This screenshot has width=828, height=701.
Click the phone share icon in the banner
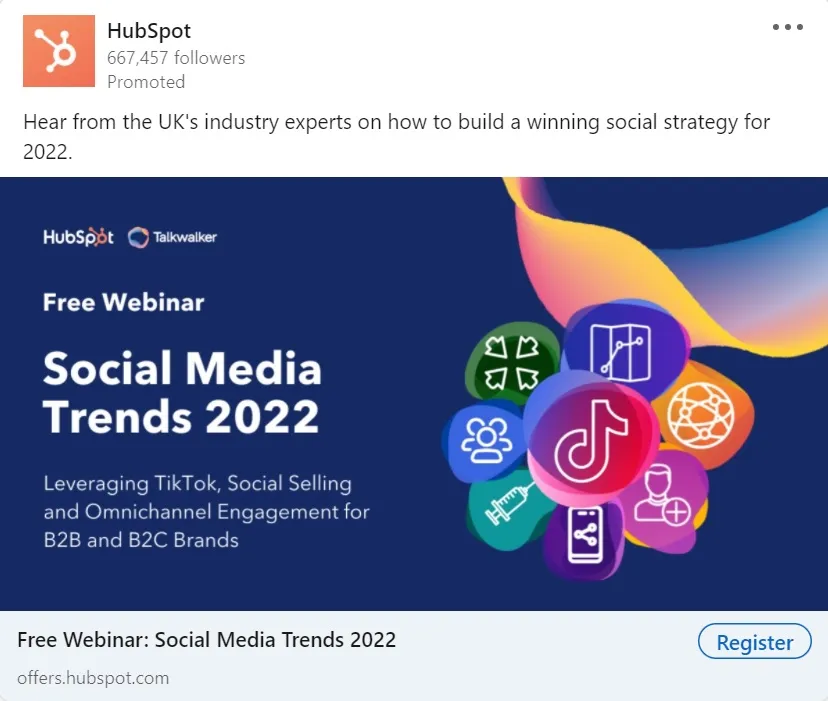click(585, 535)
